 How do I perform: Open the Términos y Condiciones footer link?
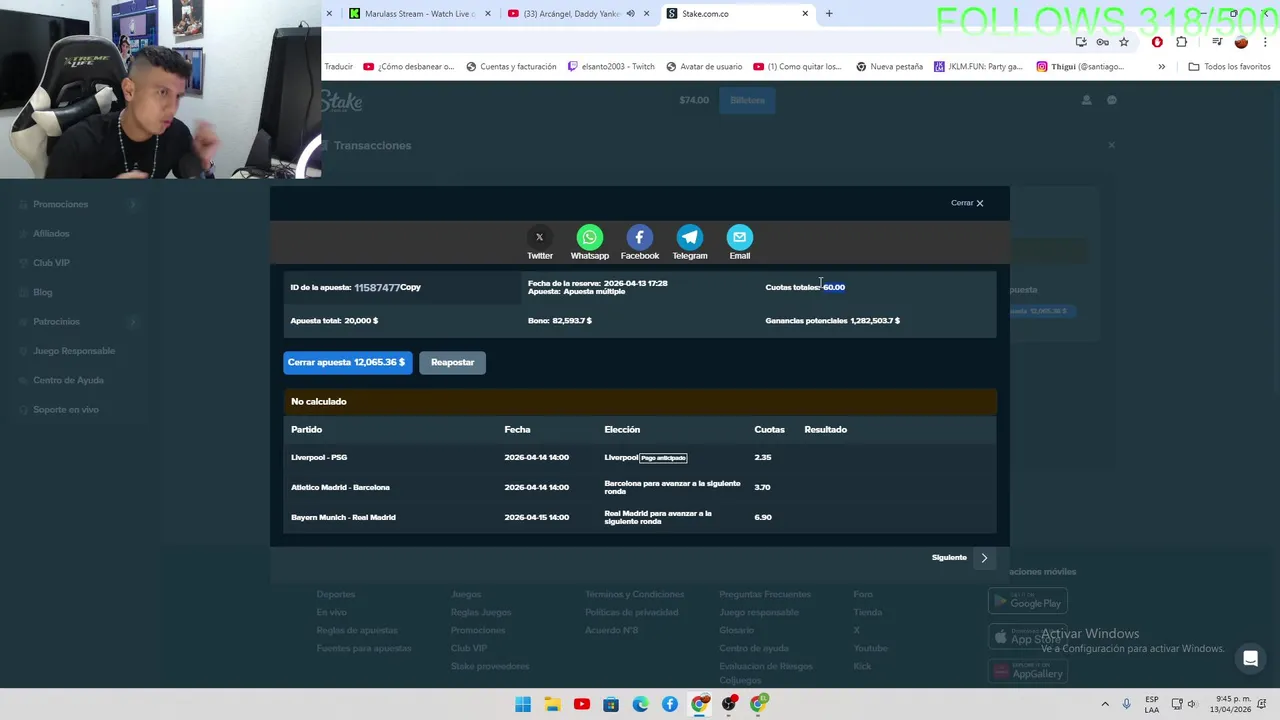(635, 594)
